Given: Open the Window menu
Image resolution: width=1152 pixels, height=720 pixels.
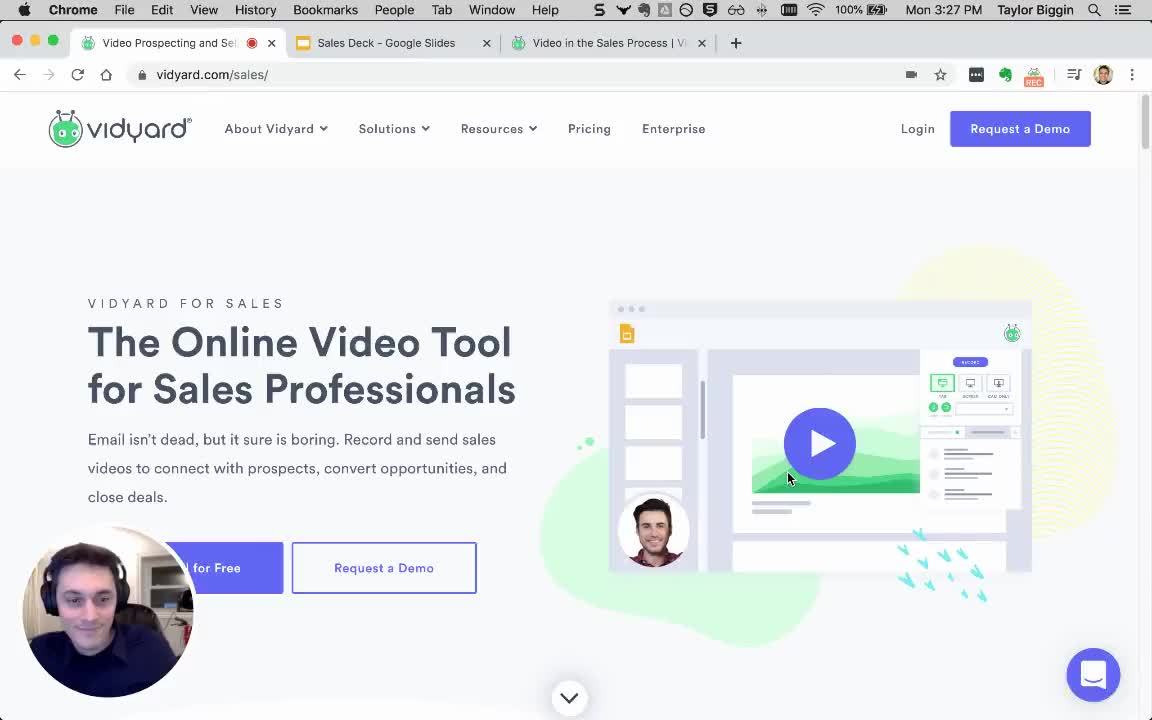Looking at the screenshot, I should (492, 10).
